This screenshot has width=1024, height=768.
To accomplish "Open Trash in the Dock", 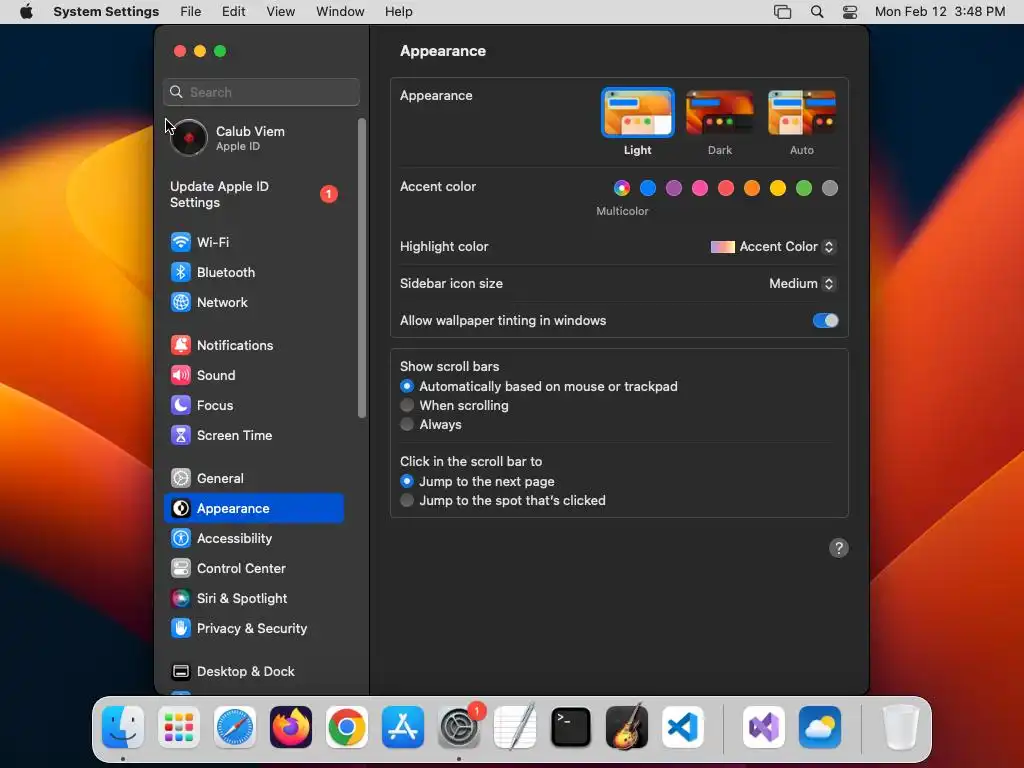I will pyautogui.click(x=901, y=727).
